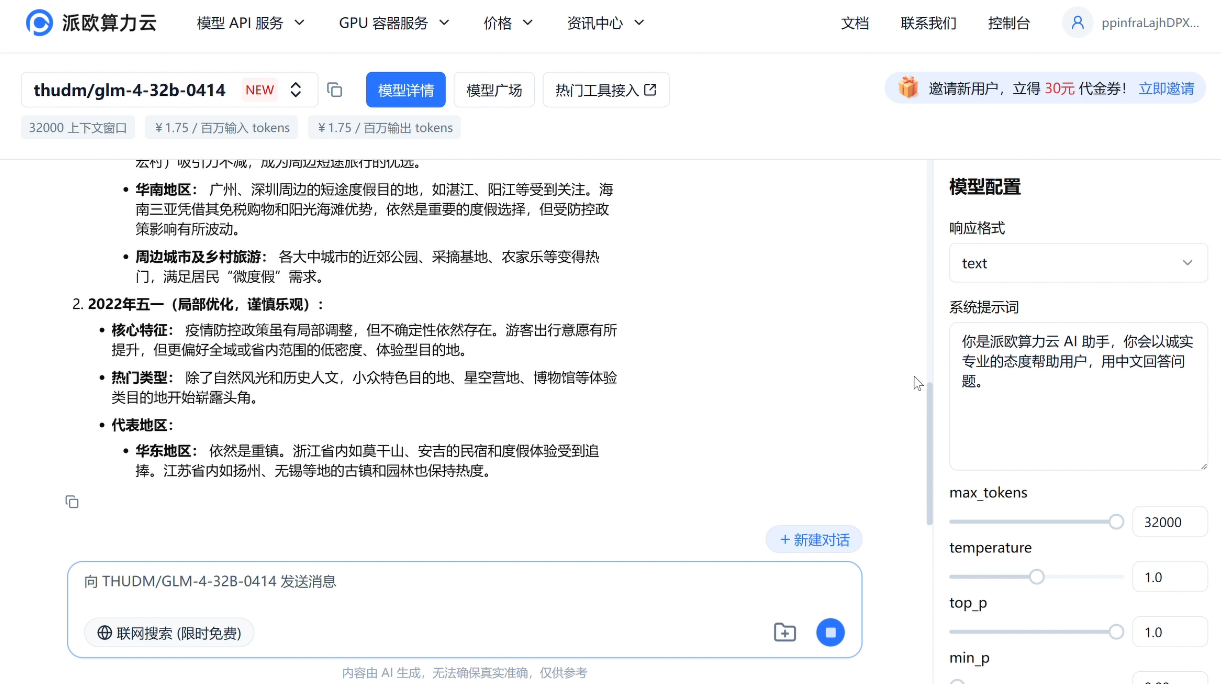Click the ¥1.75 / 百万输出 tokens tag

point(385,128)
